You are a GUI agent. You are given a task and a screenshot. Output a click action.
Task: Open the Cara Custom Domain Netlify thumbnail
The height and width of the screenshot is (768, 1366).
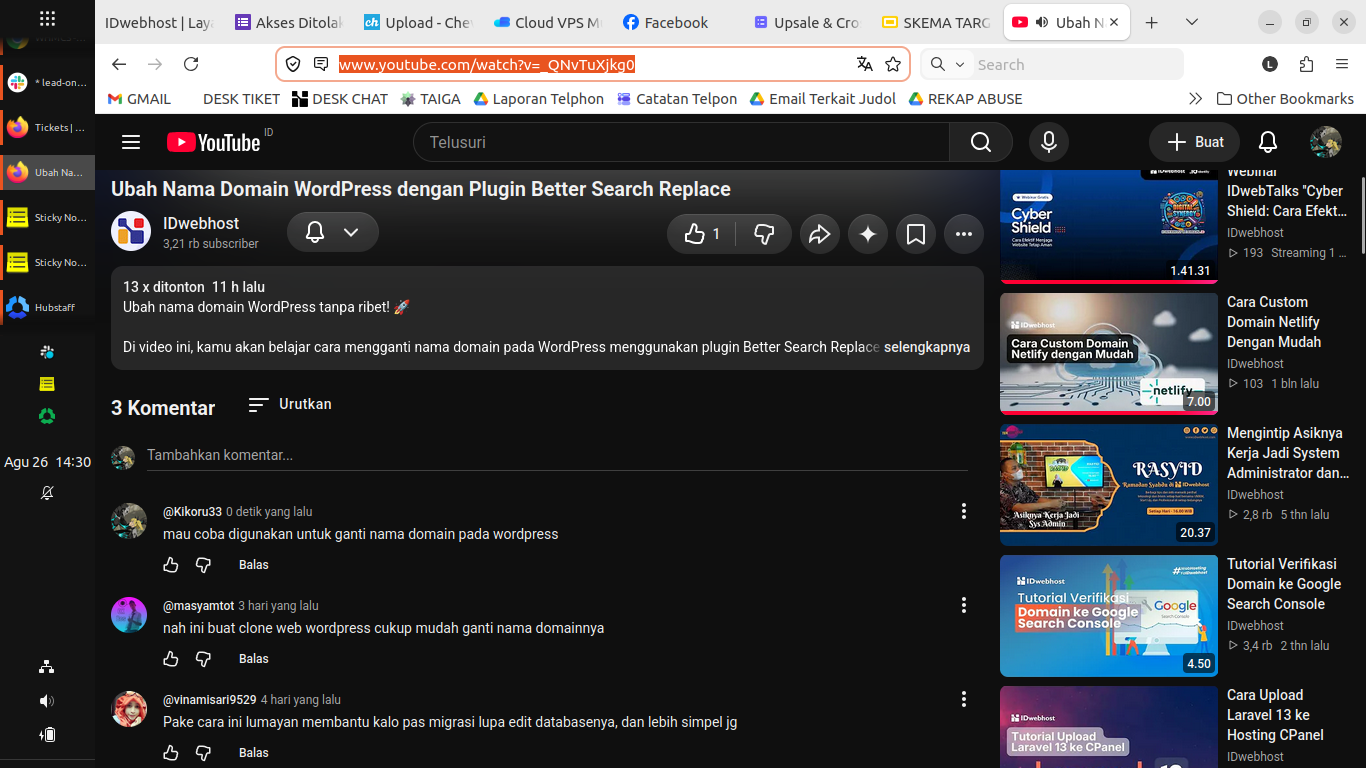(1109, 353)
